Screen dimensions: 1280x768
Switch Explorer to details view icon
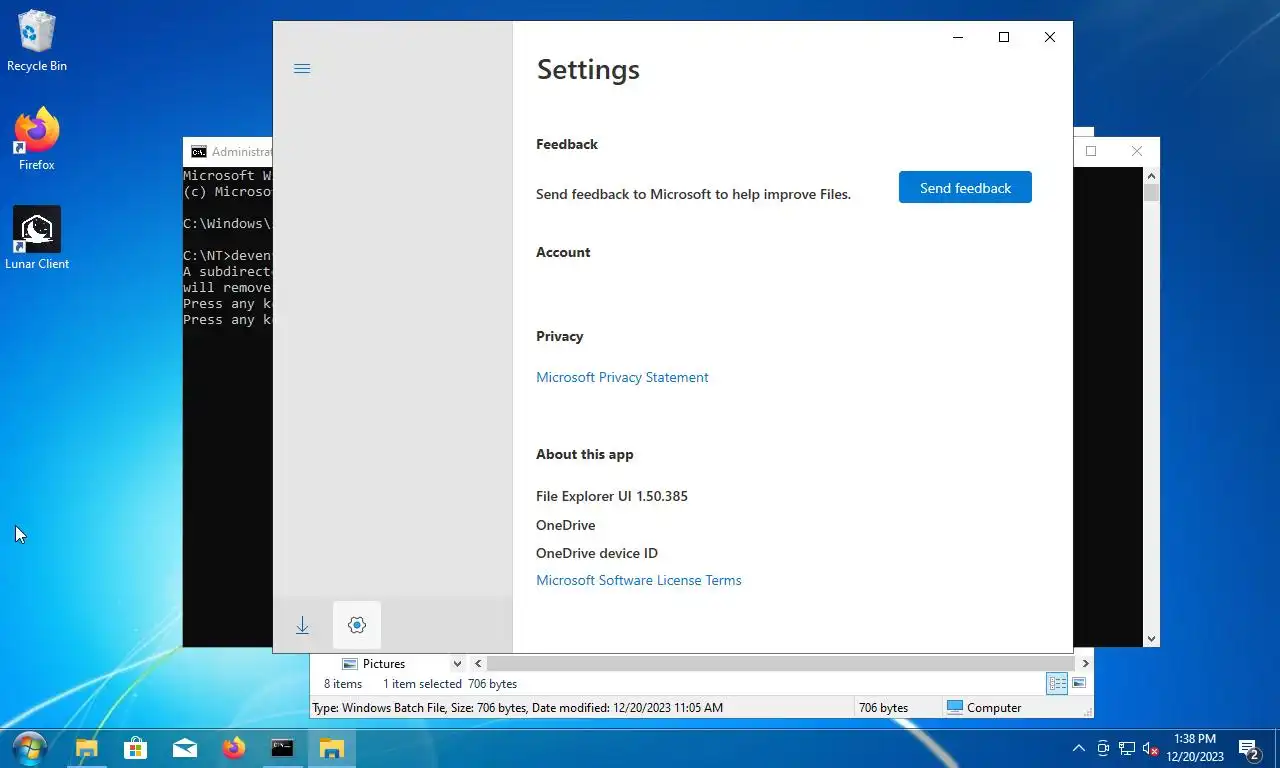[1057, 684]
